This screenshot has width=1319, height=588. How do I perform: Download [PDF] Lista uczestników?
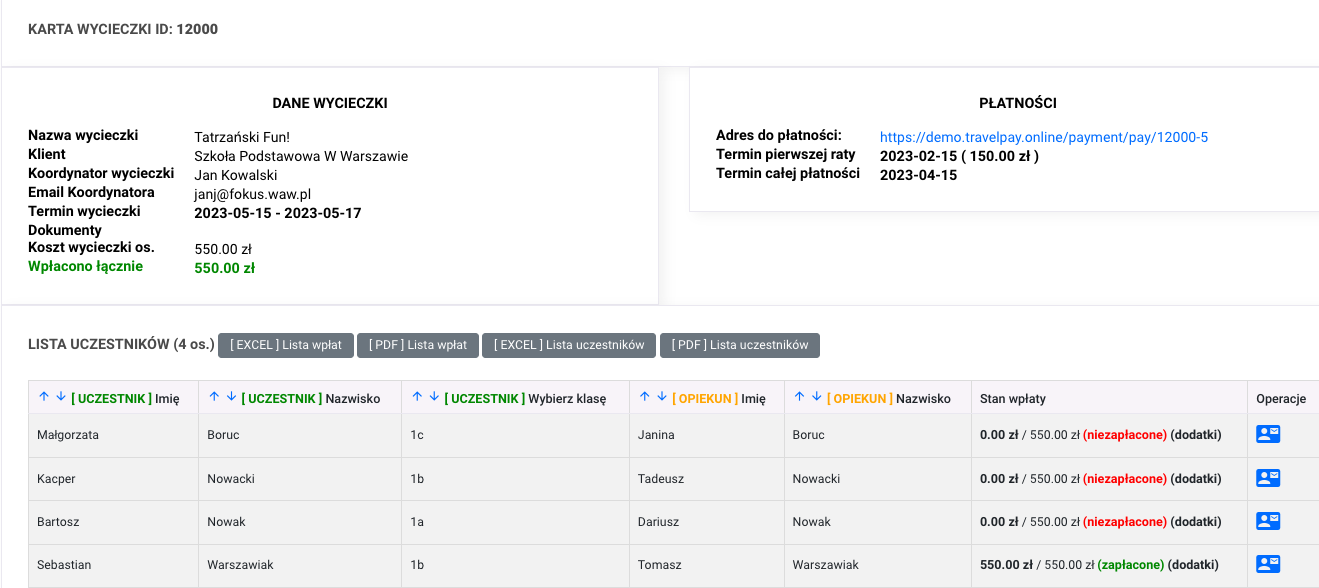(740, 345)
